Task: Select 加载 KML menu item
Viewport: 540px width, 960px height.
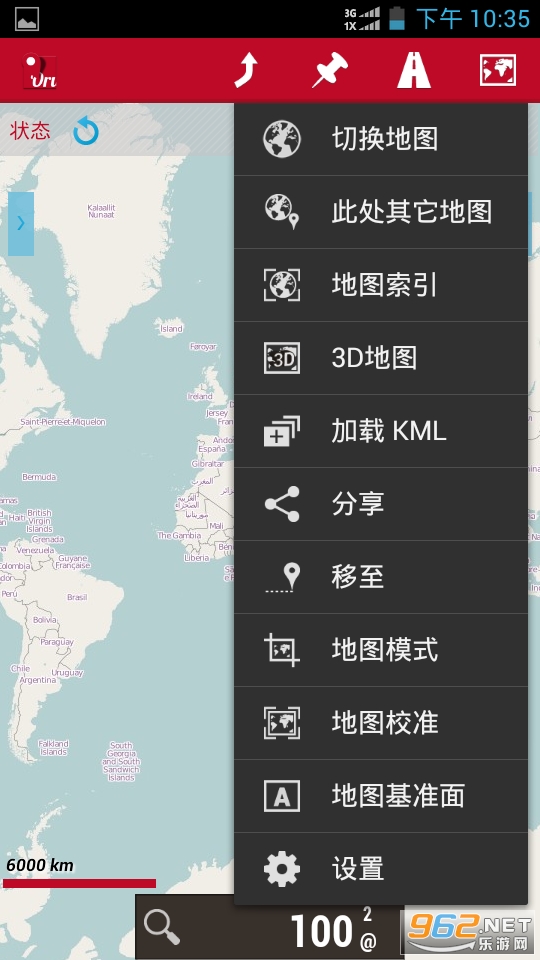Action: point(381,431)
